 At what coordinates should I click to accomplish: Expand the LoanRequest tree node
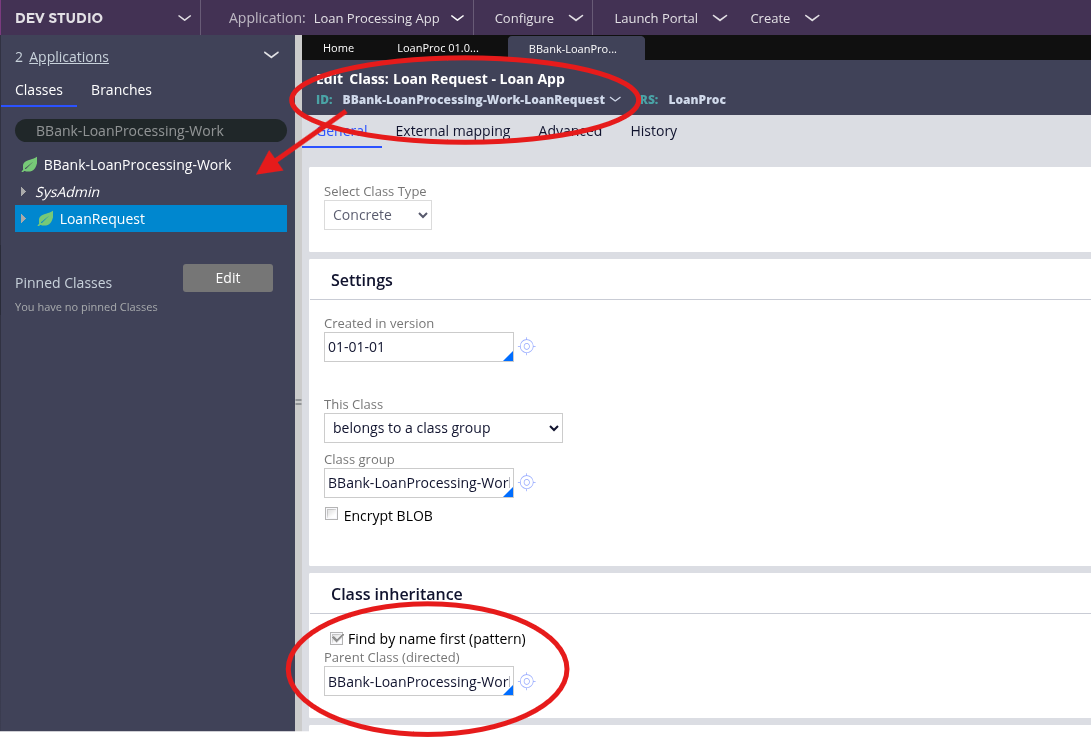pyautogui.click(x=23, y=219)
